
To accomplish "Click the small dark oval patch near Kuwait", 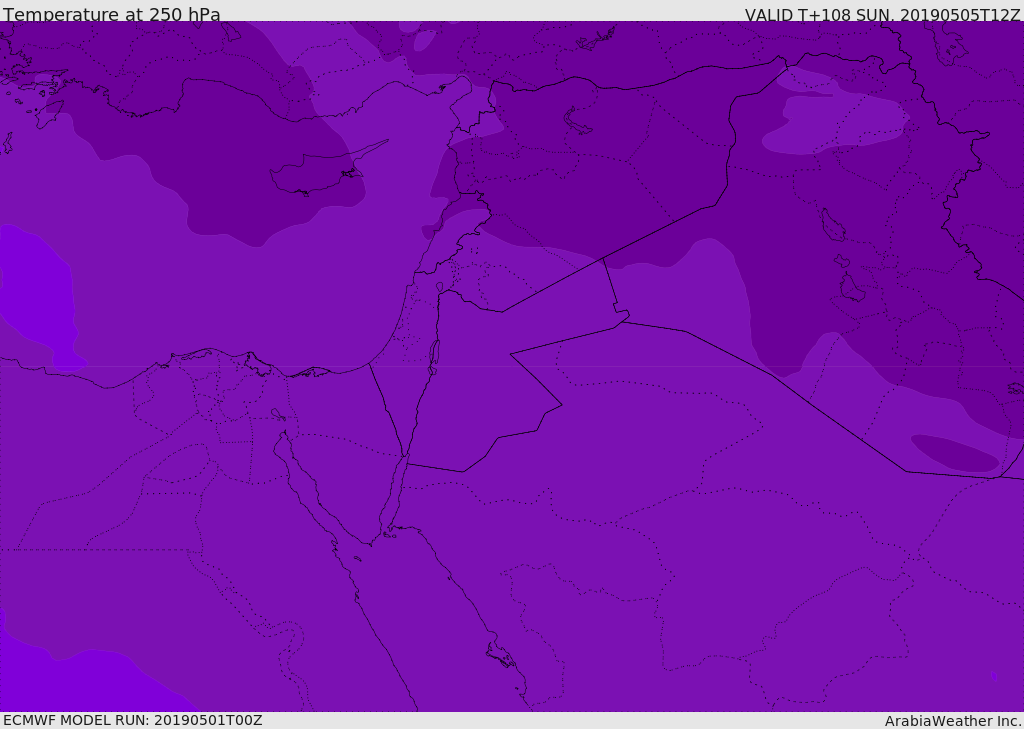I will (954, 453).
